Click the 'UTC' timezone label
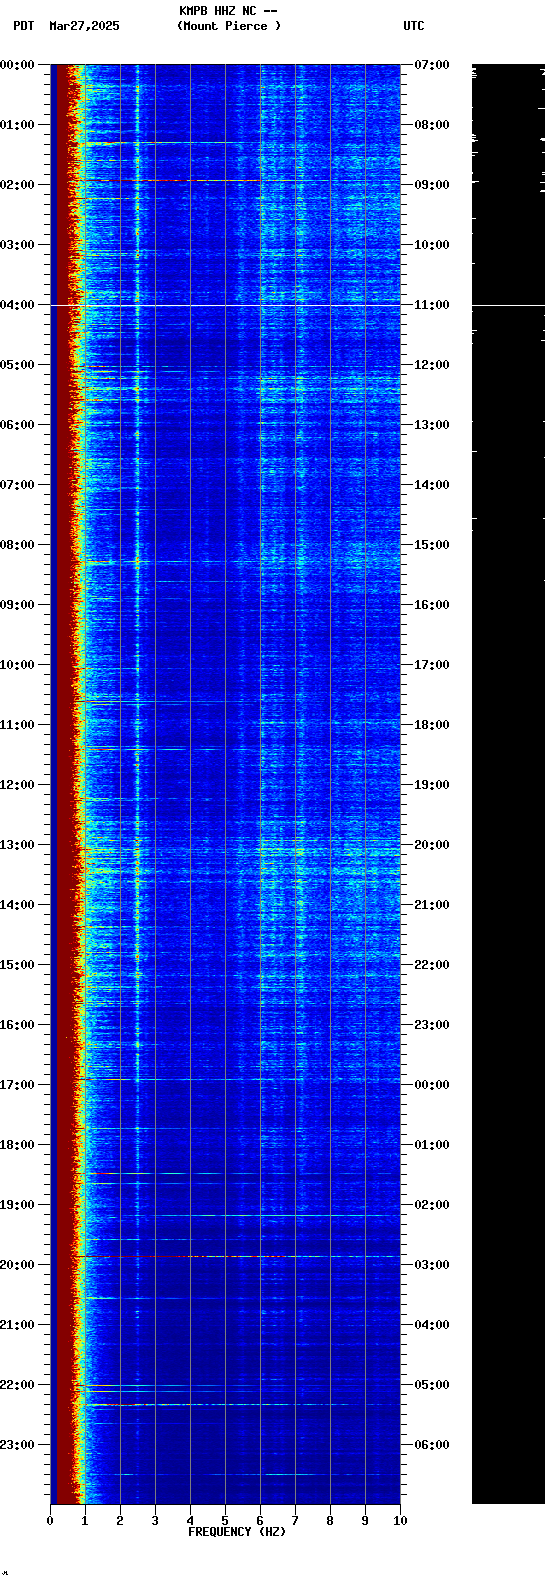The width and height of the screenshot is (552, 1584). point(414,26)
